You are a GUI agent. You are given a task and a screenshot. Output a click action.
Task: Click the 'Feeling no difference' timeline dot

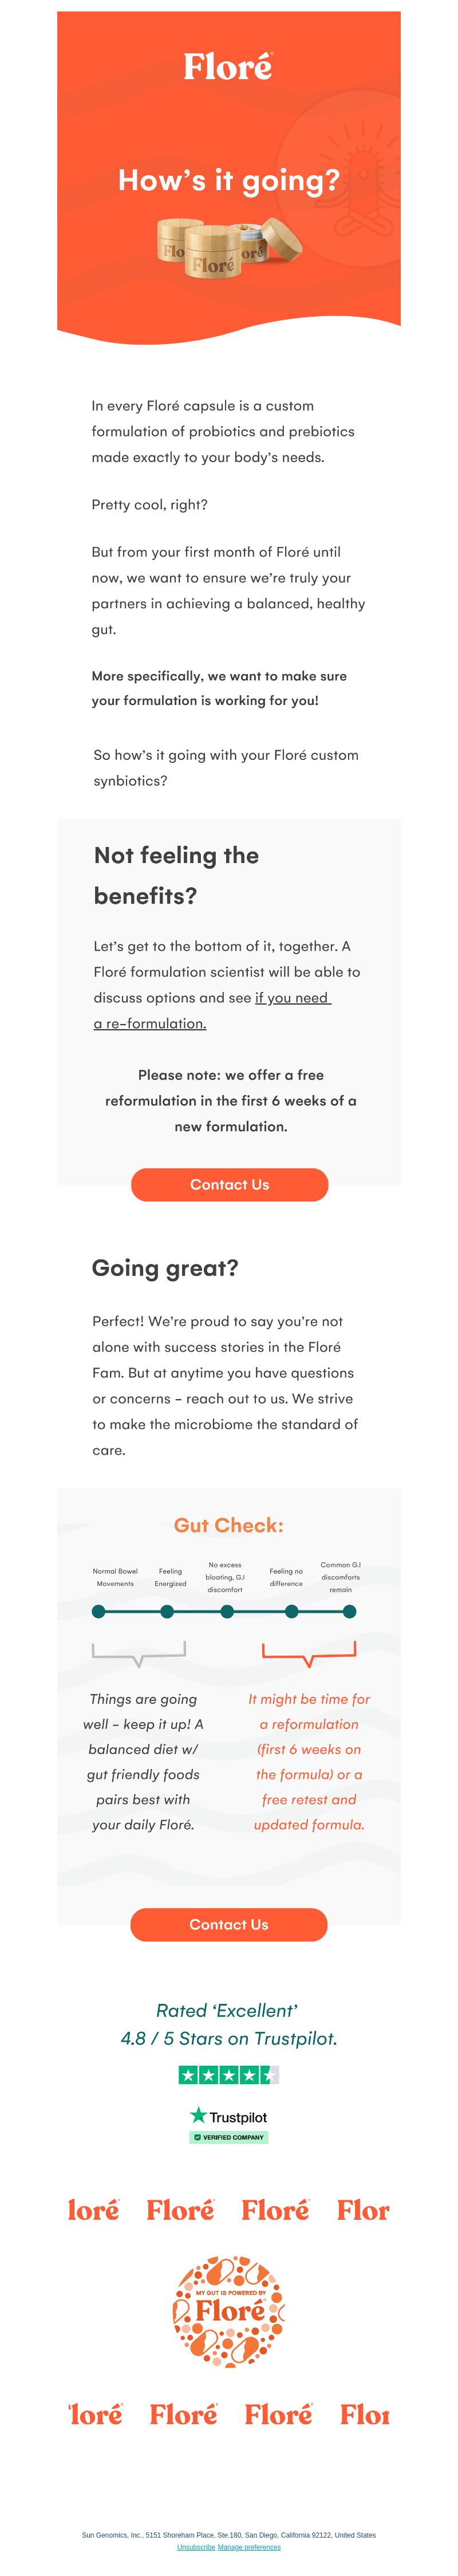(291, 1611)
